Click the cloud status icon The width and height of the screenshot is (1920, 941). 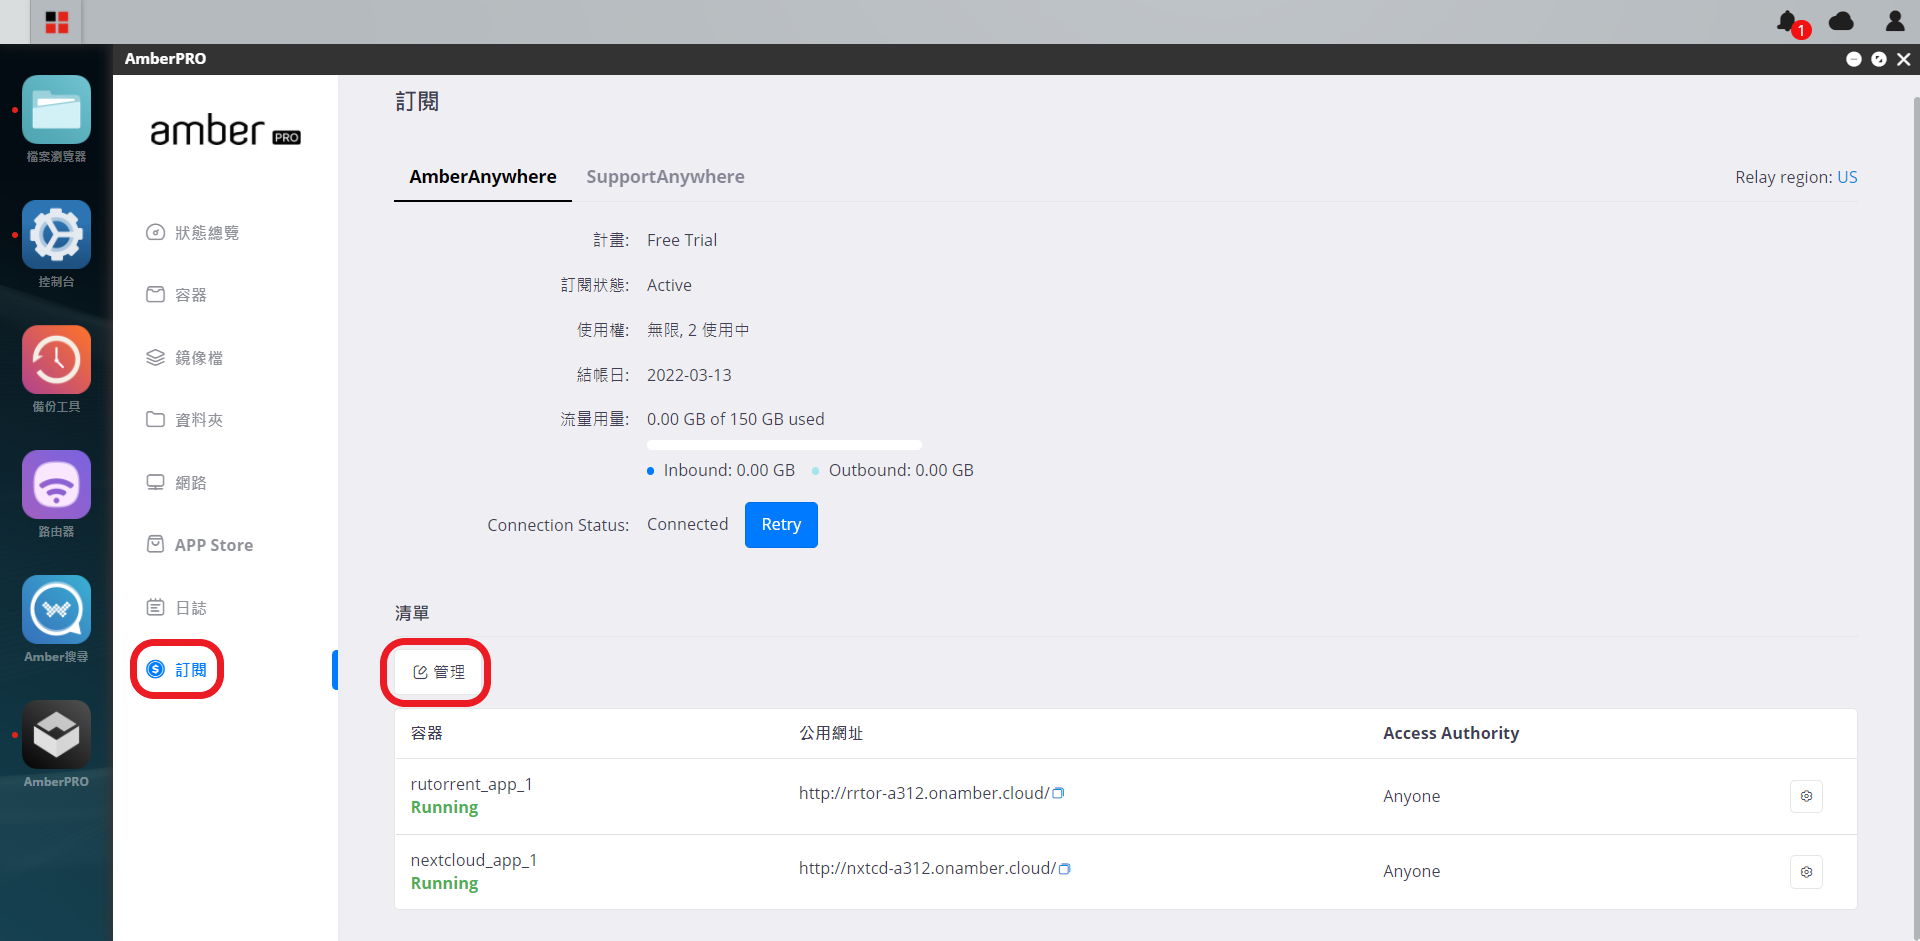click(1841, 21)
